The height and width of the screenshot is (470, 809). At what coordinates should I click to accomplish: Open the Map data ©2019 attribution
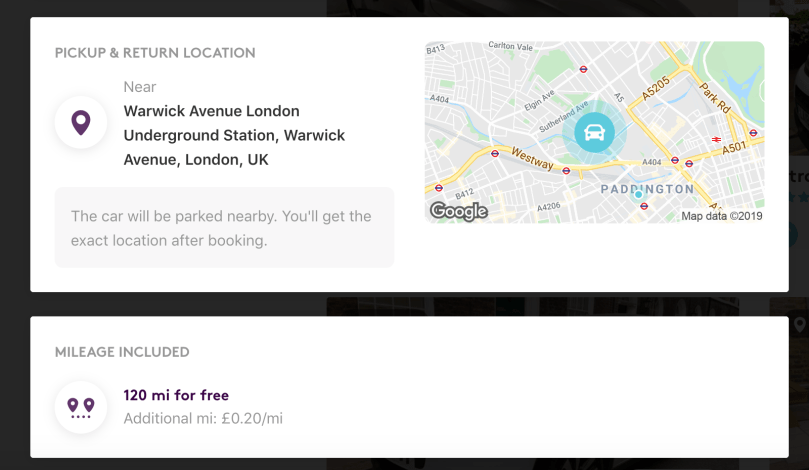tap(721, 215)
